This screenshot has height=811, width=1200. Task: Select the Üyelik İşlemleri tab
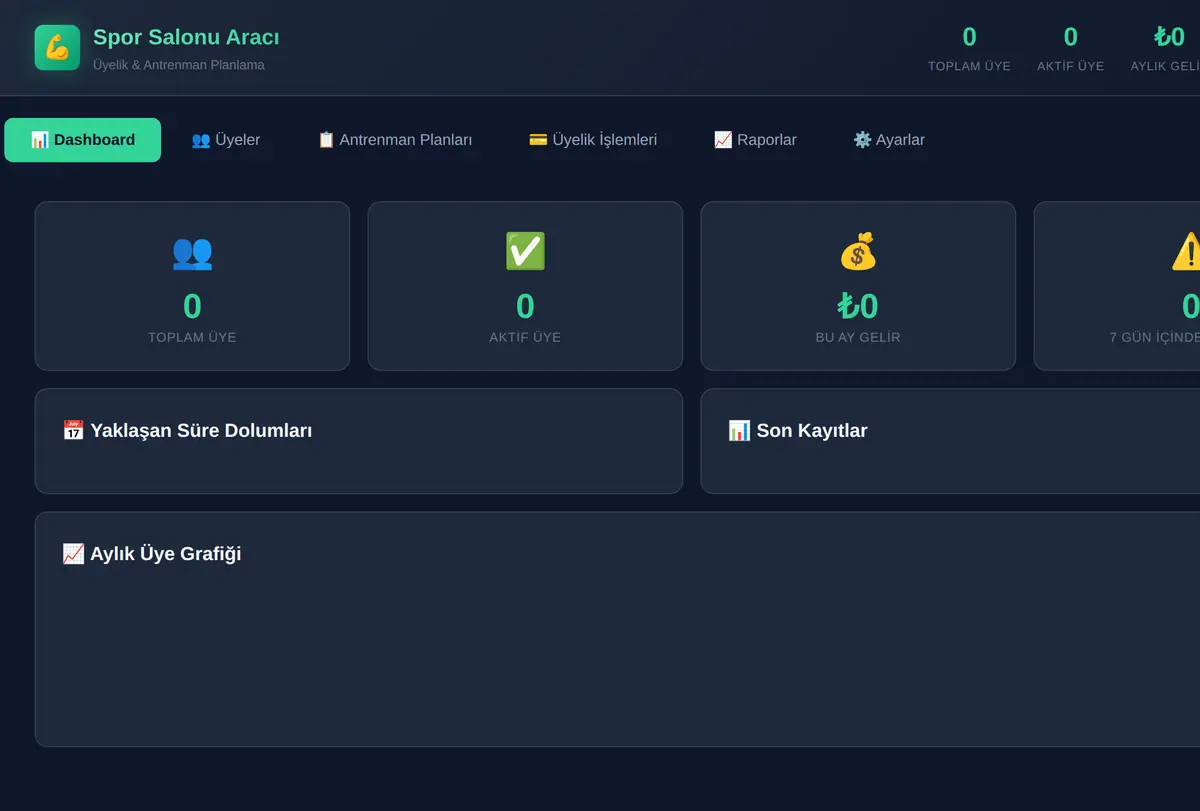point(593,140)
